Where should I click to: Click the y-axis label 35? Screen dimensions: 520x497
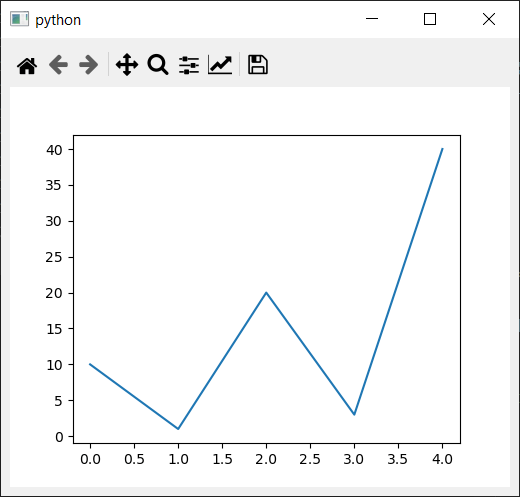(54, 185)
